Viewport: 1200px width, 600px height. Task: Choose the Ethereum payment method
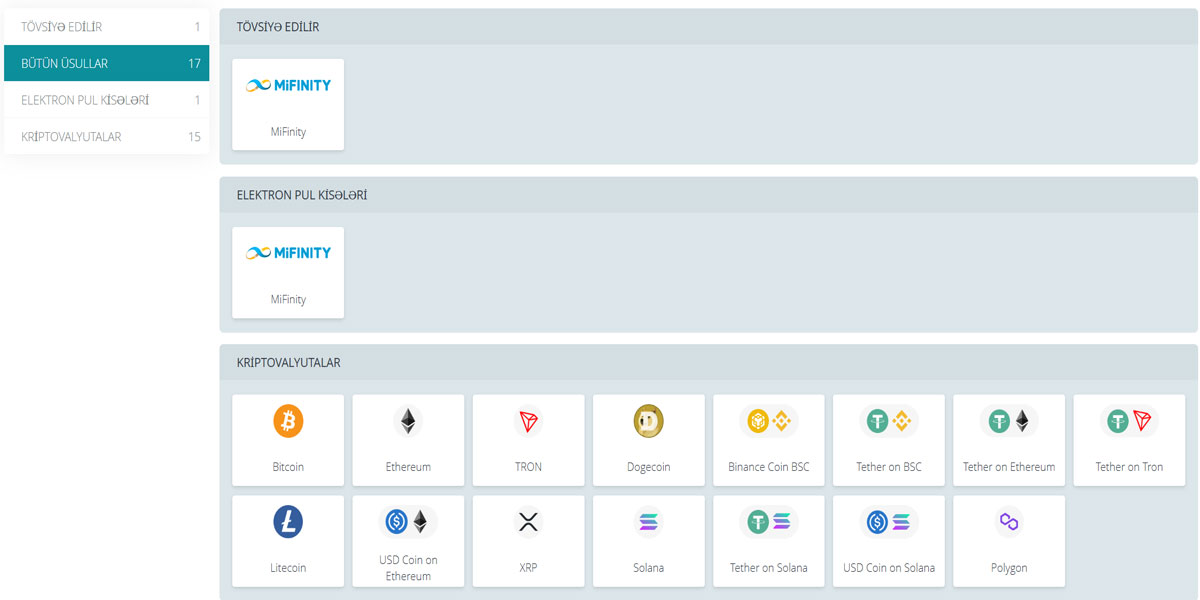(408, 423)
